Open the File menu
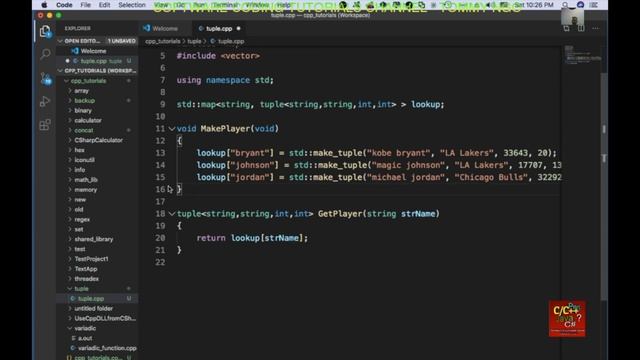Viewport: 640px width, 360px height. click(x=86, y=5)
